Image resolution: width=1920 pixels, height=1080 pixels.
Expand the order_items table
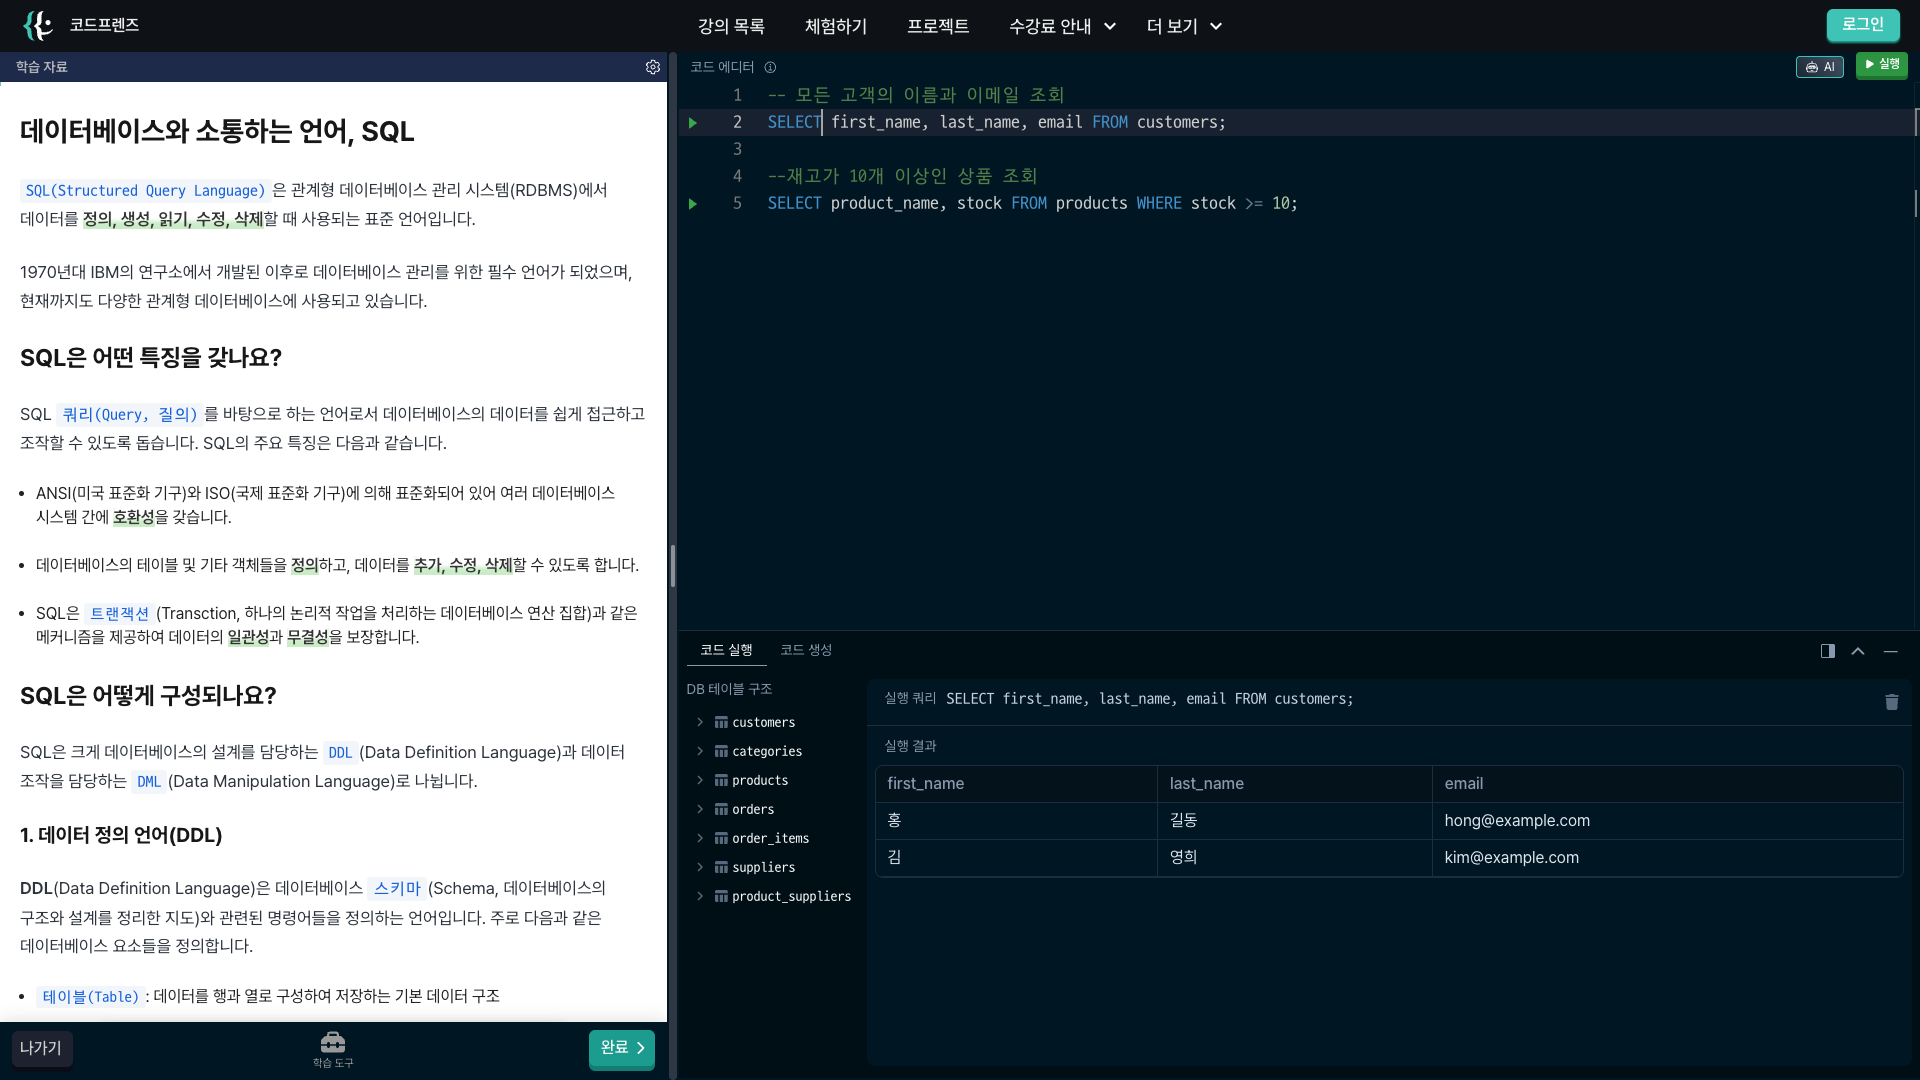click(700, 838)
